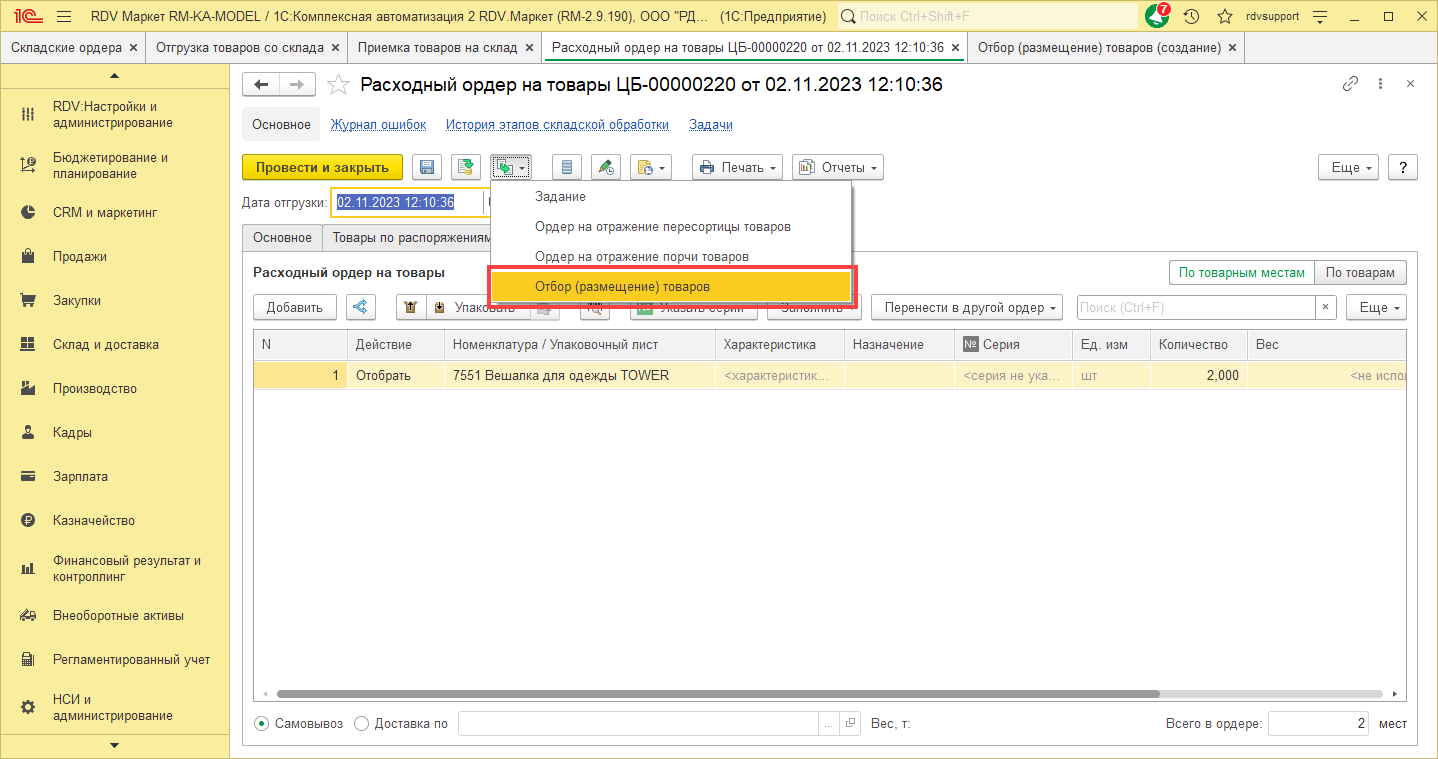The width and height of the screenshot is (1438, 759).
Task: Click the post document icon
Action: (x=465, y=168)
